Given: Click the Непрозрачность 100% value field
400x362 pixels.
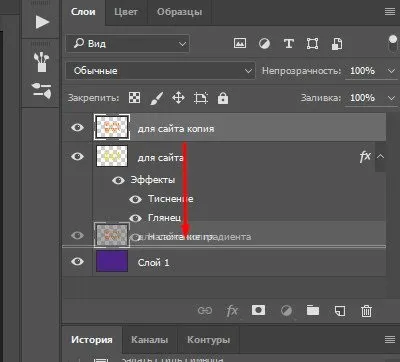Looking at the screenshot, I should (363, 71).
